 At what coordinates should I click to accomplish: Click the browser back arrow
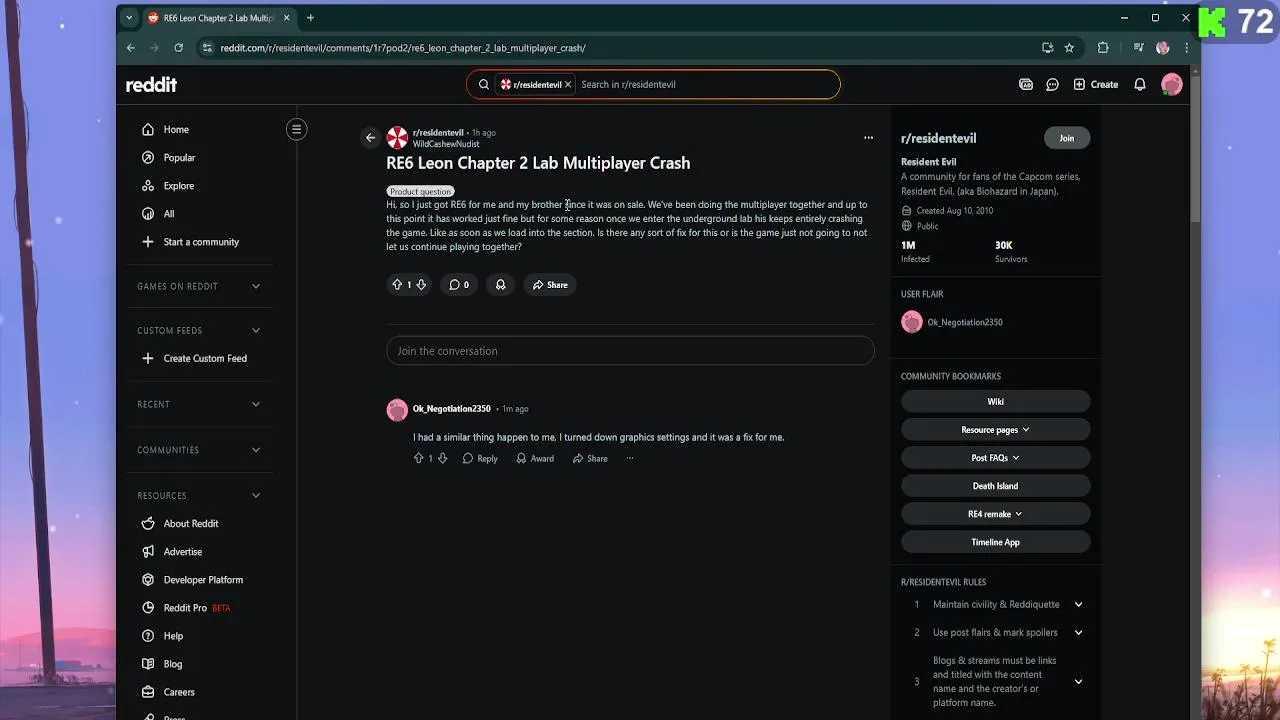(x=131, y=47)
